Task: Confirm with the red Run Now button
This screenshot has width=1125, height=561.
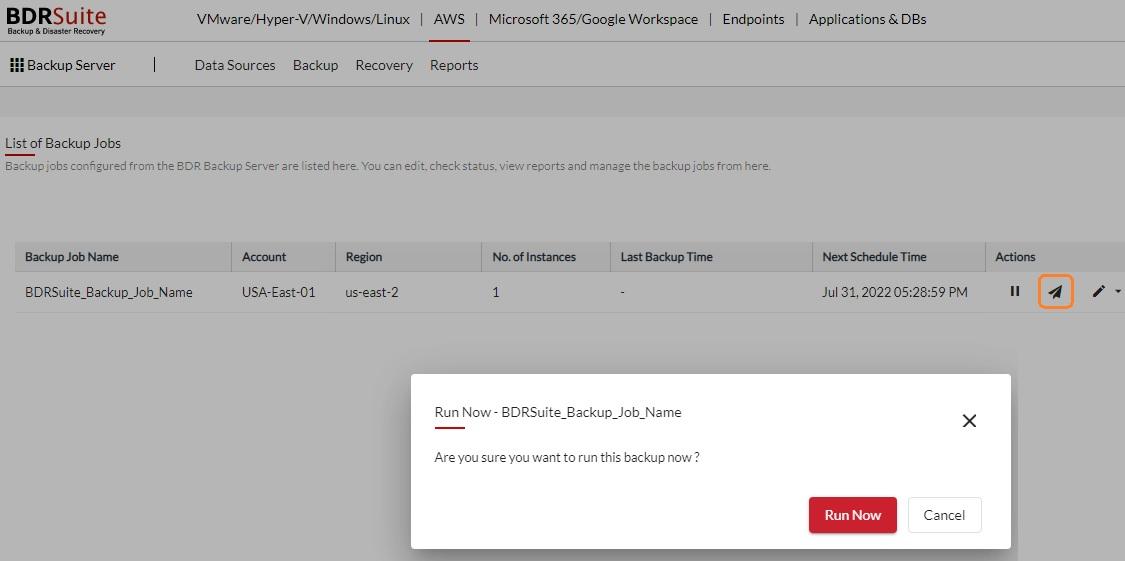Action: 852,515
